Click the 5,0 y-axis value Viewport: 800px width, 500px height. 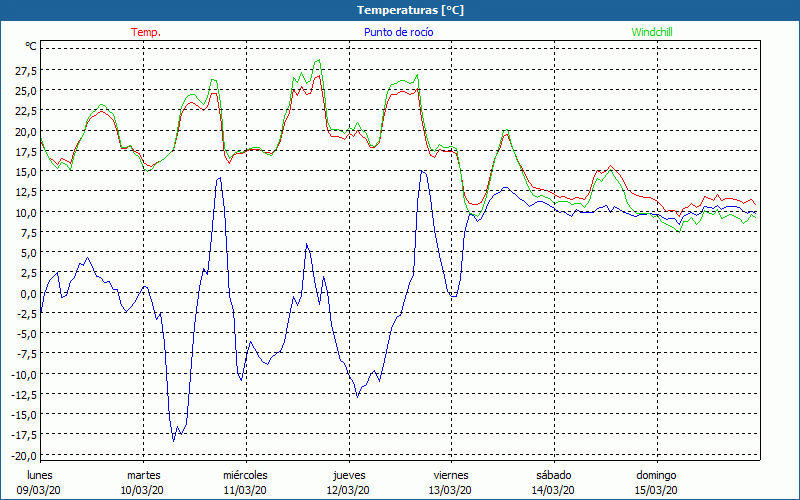(28, 253)
